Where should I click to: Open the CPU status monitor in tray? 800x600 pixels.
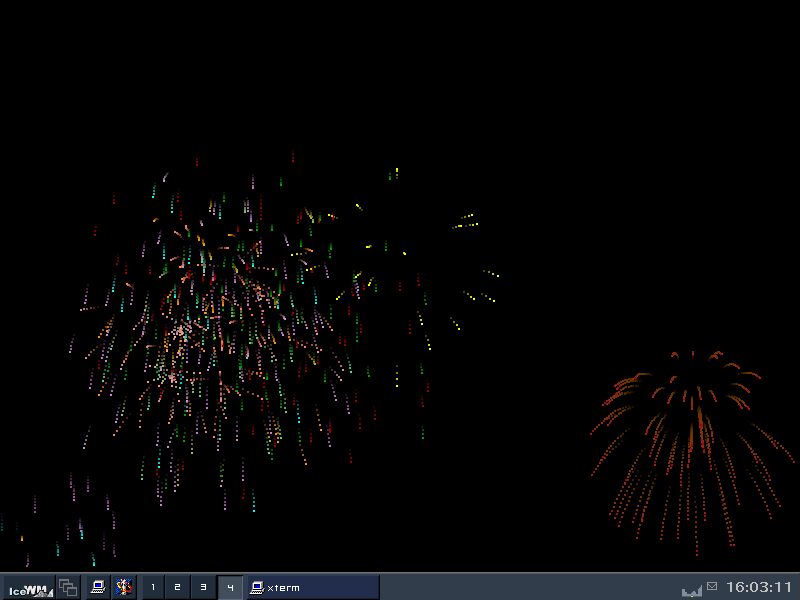pyautogui.click(x=691, y=589)
